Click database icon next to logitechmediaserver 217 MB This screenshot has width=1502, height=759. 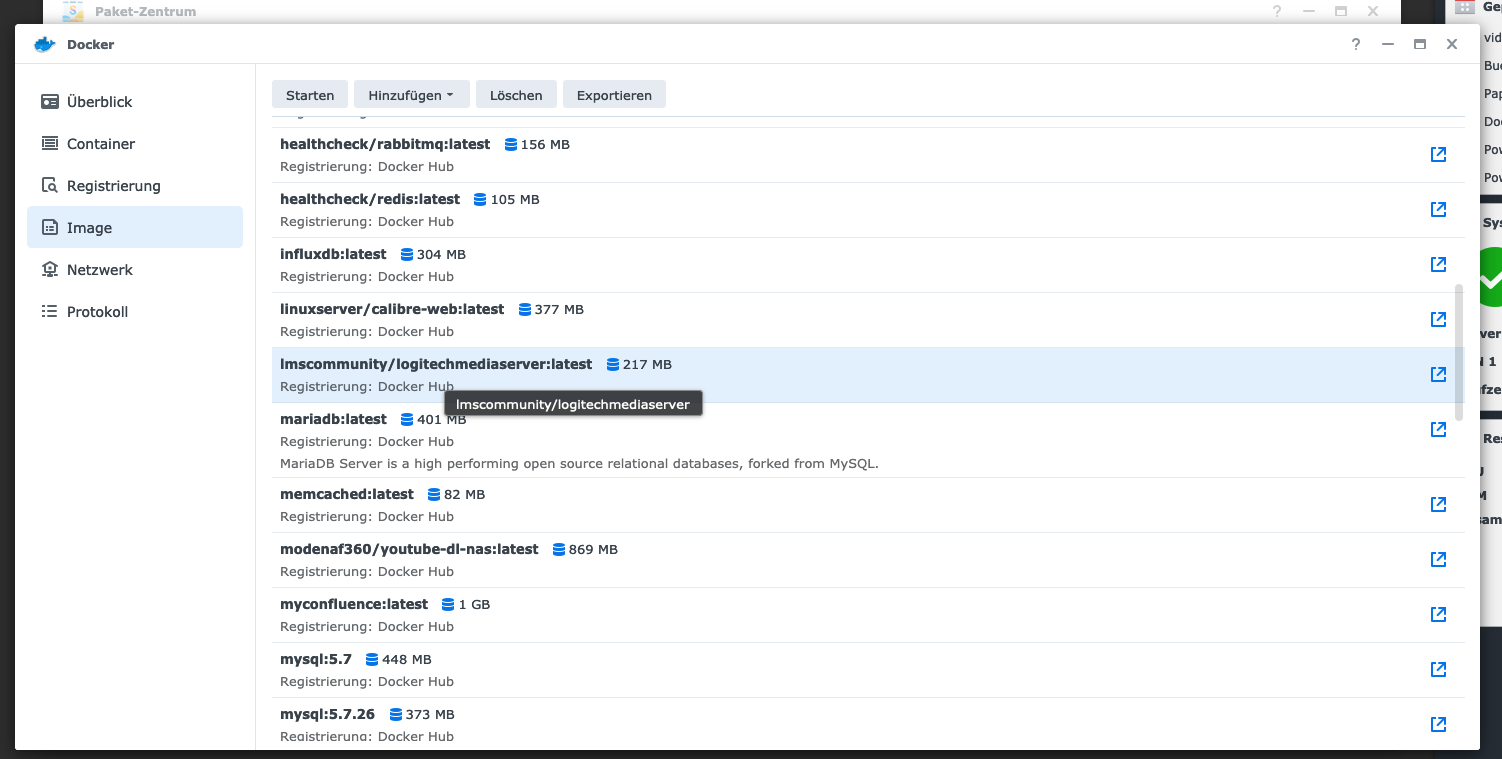(x=613, y=364)
